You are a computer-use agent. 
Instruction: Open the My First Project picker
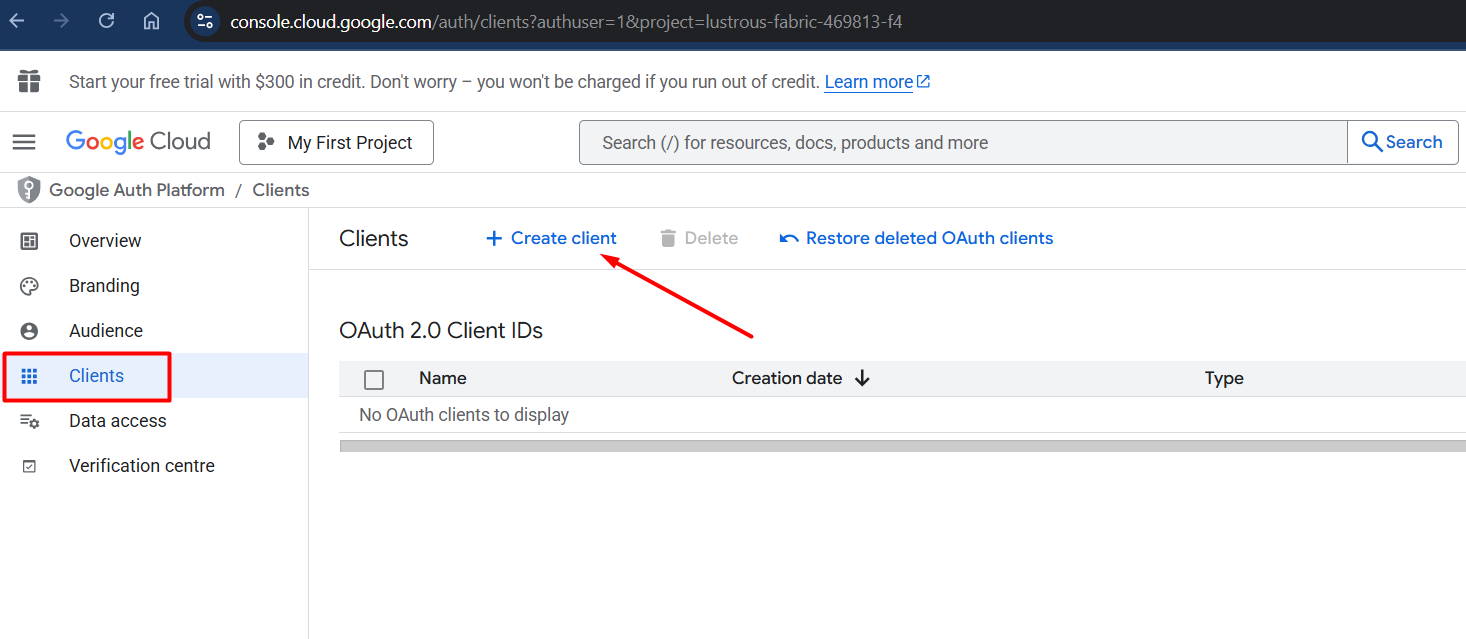click(x=336, y=142)
